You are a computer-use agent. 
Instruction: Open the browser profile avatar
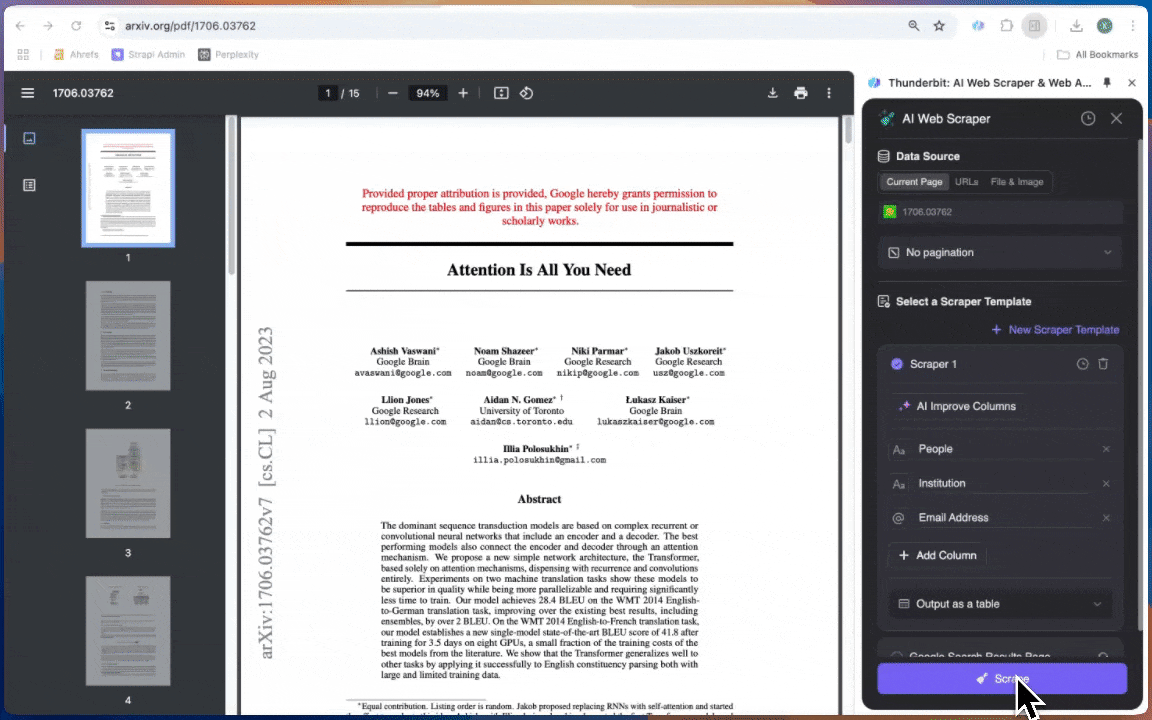click(1104, 26)
